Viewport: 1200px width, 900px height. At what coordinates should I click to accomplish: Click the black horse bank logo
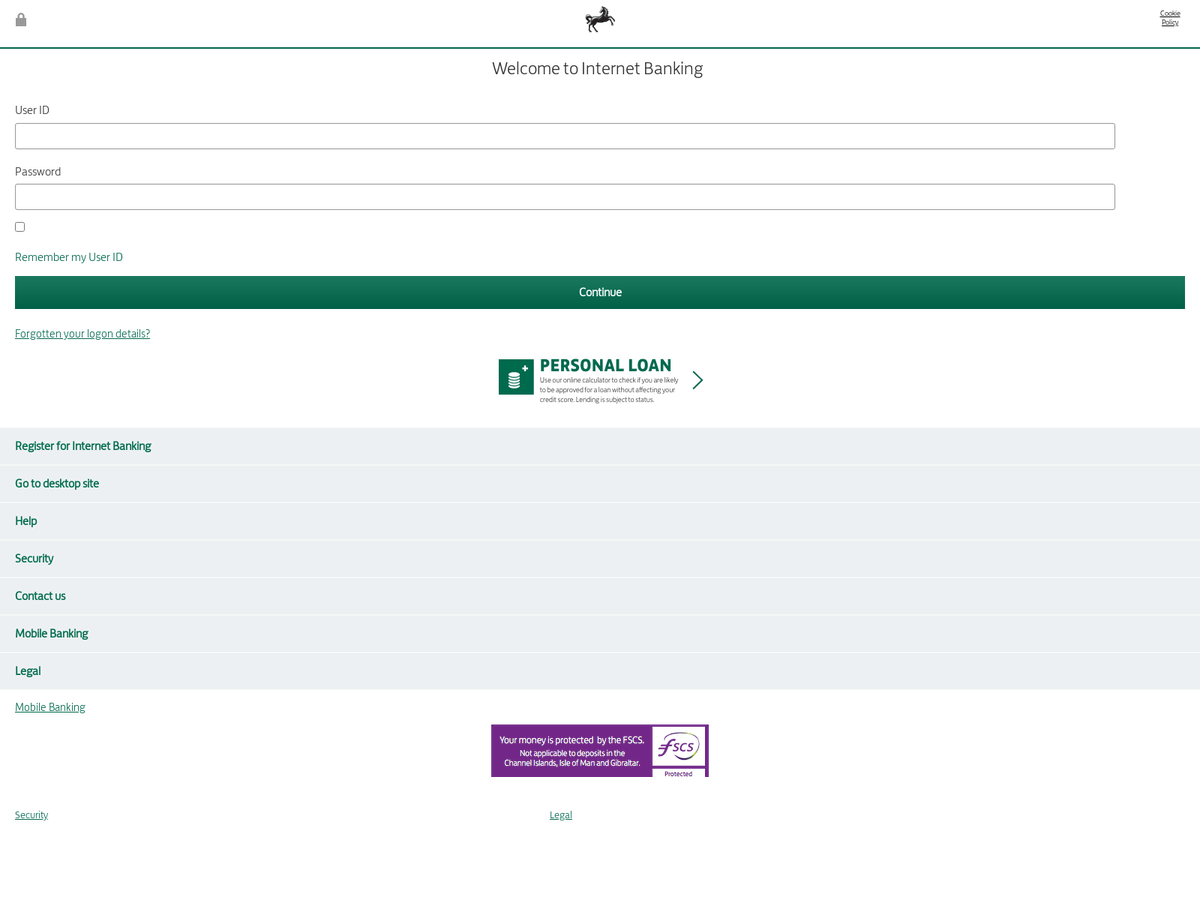click(x=600, y=19)
